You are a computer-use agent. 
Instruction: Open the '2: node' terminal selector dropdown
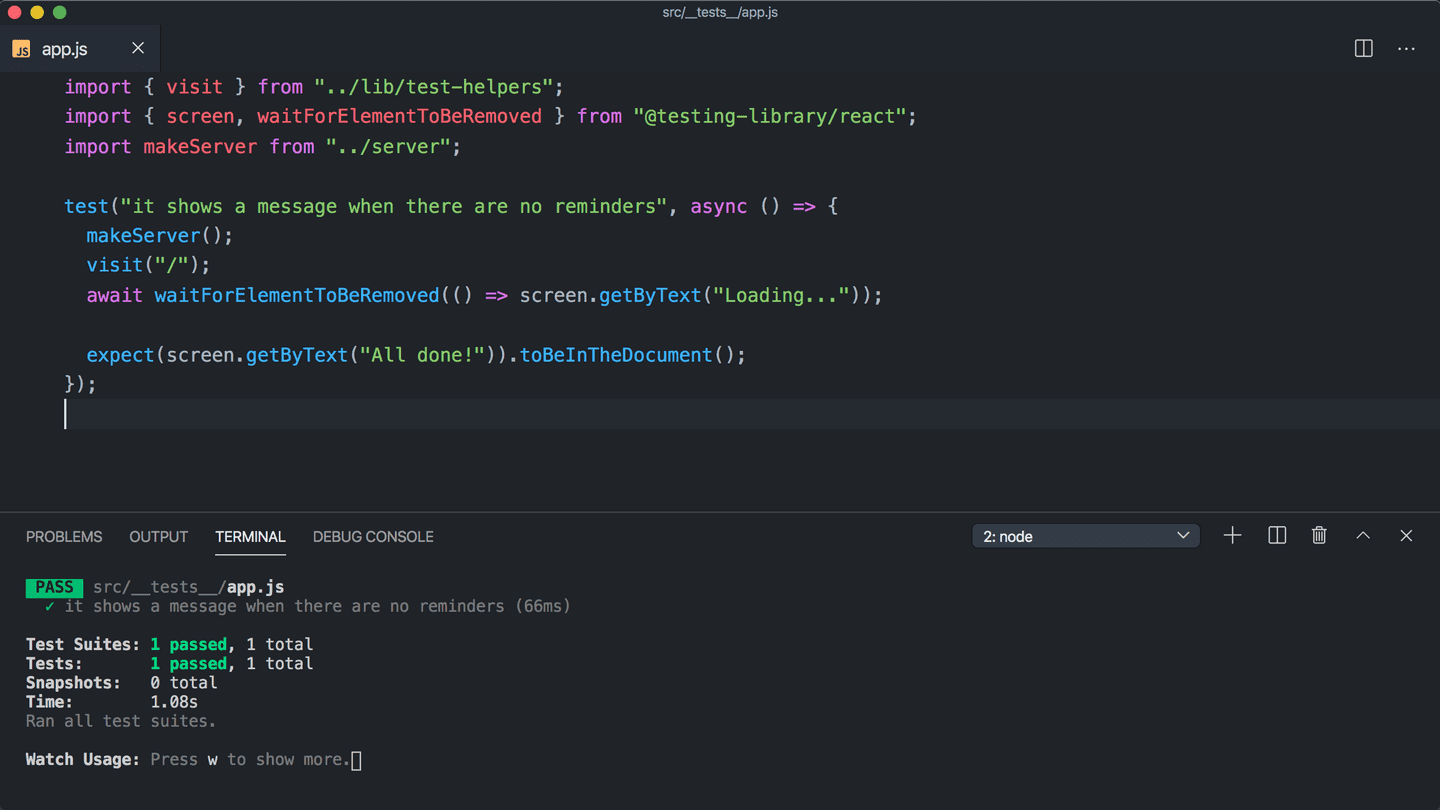1085,536
